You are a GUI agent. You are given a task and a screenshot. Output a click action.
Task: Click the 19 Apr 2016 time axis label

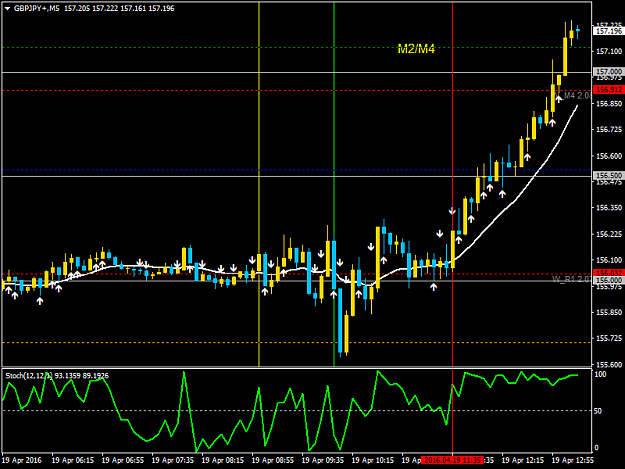(x=22, y=460)
